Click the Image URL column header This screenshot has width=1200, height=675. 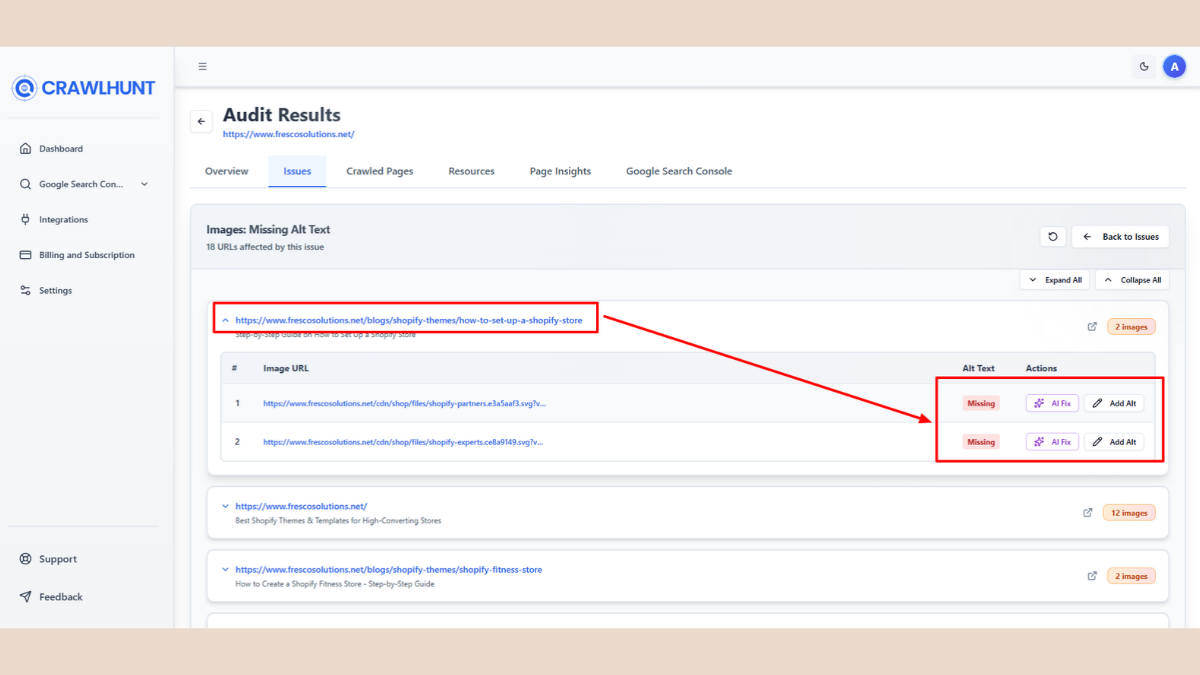(286, 368)
